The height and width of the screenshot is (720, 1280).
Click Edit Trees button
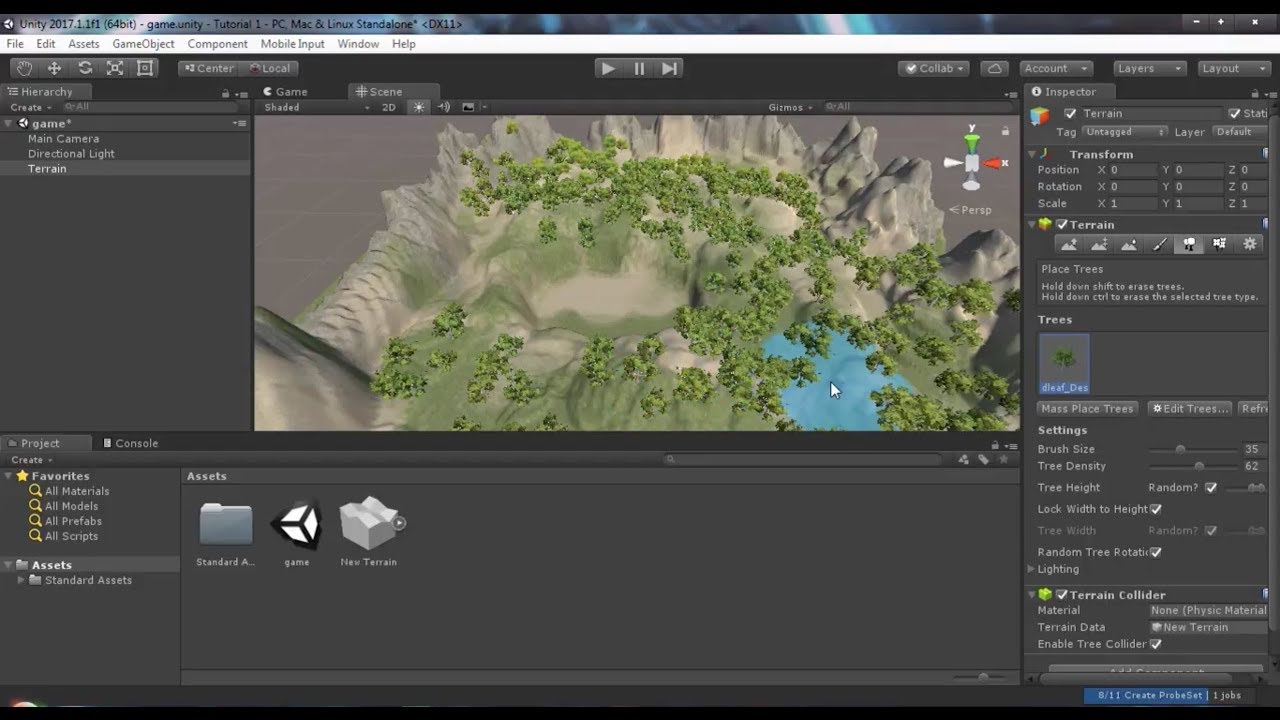(1190, 408)
